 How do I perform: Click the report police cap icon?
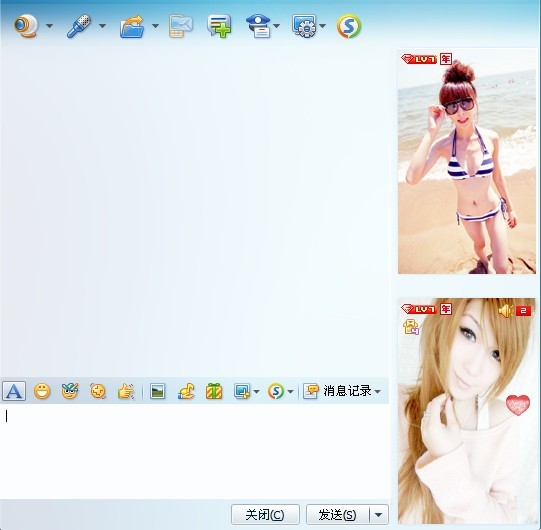click(x=258, y=26)
